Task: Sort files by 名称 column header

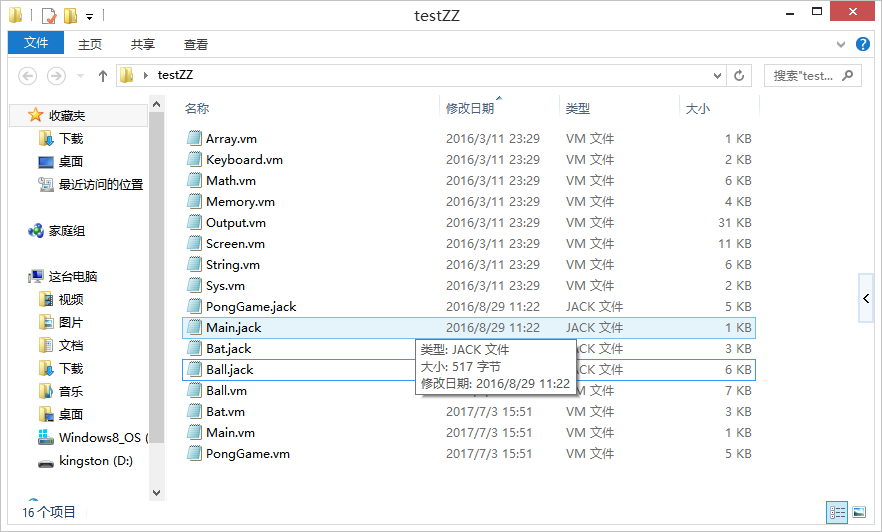Action: point(197,109)
